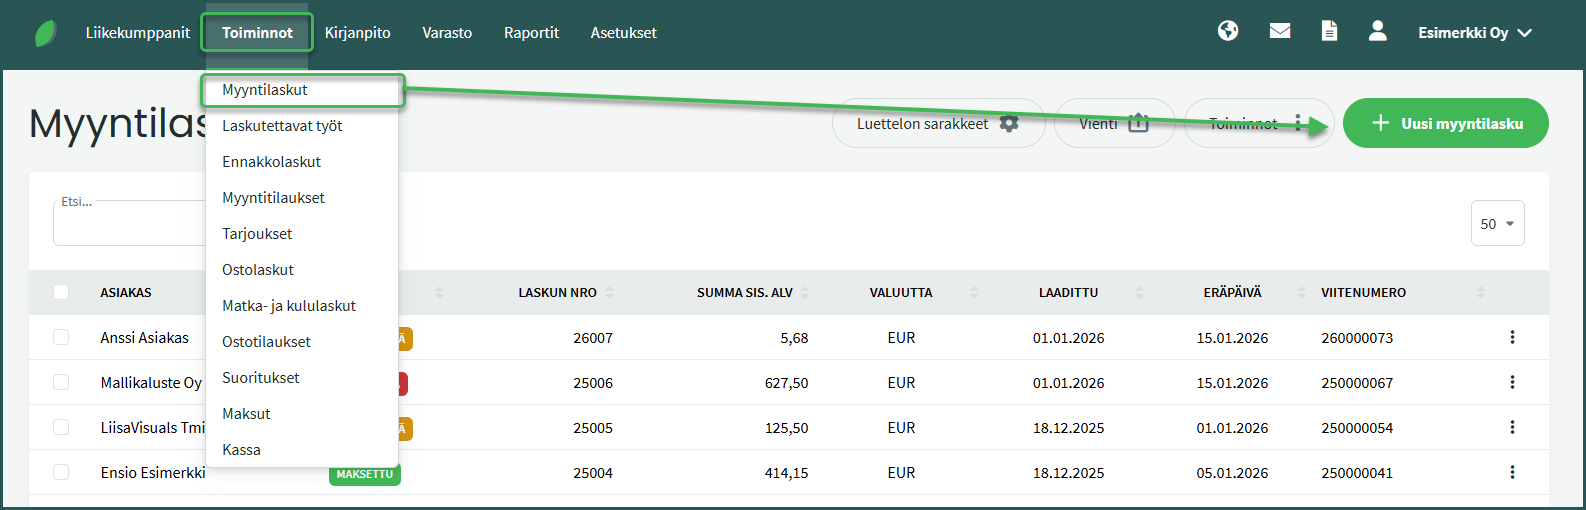
Task: Create invoice with Uusi myyntilasku button
Action: [x=1445, y=124]
